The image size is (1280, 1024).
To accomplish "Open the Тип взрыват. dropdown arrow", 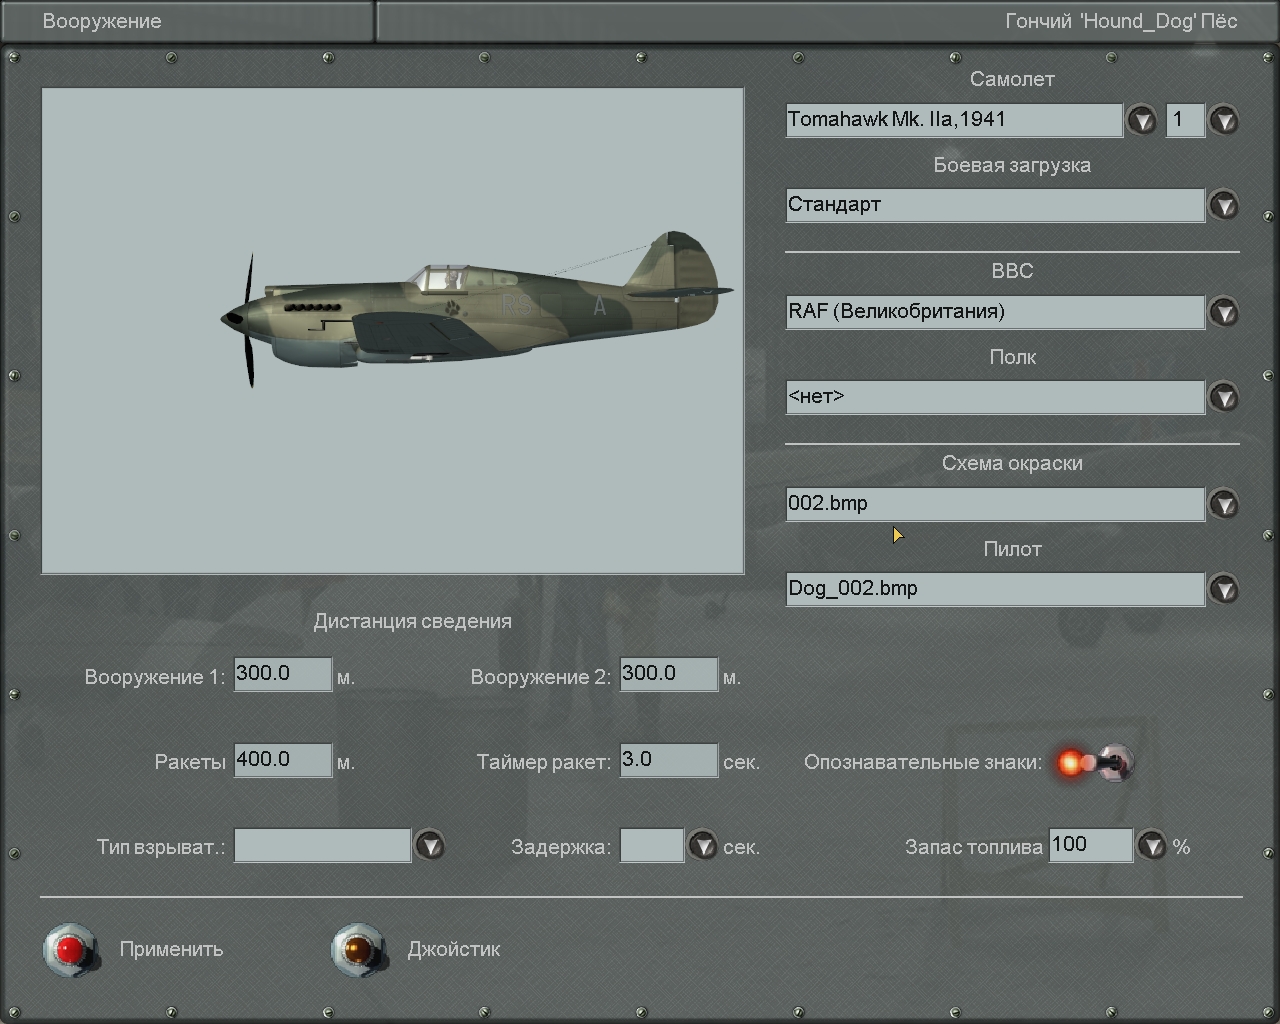I will 430,846.
